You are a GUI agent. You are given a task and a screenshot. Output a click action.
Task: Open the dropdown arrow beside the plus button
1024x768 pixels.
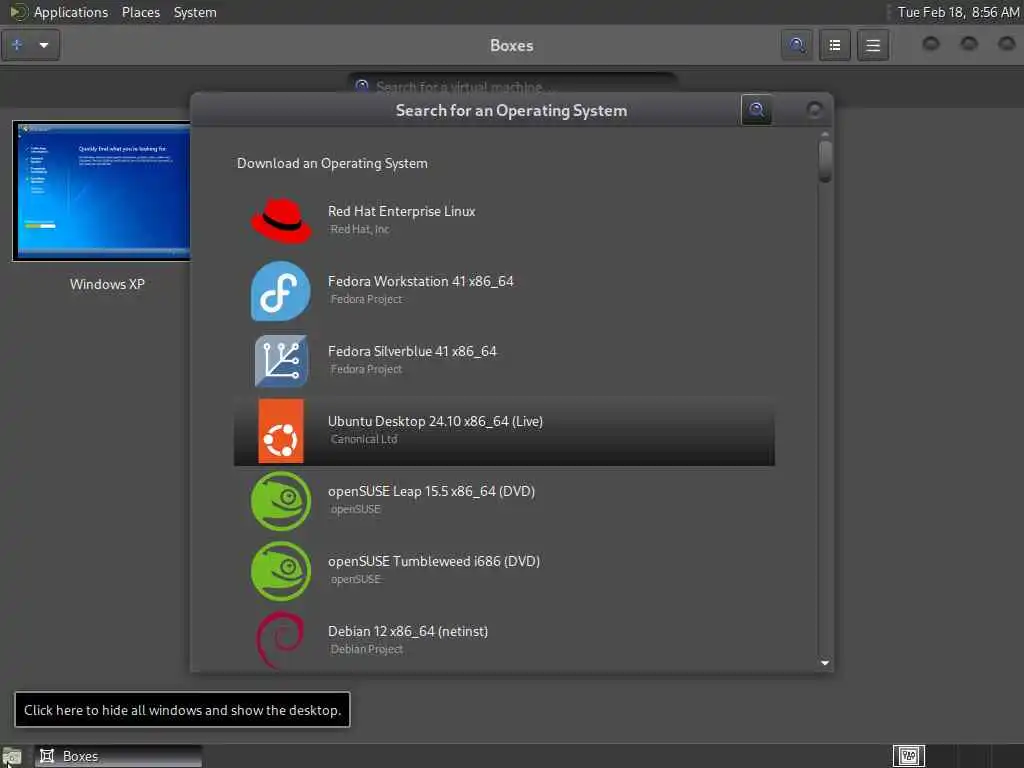[x=44, y=45]
